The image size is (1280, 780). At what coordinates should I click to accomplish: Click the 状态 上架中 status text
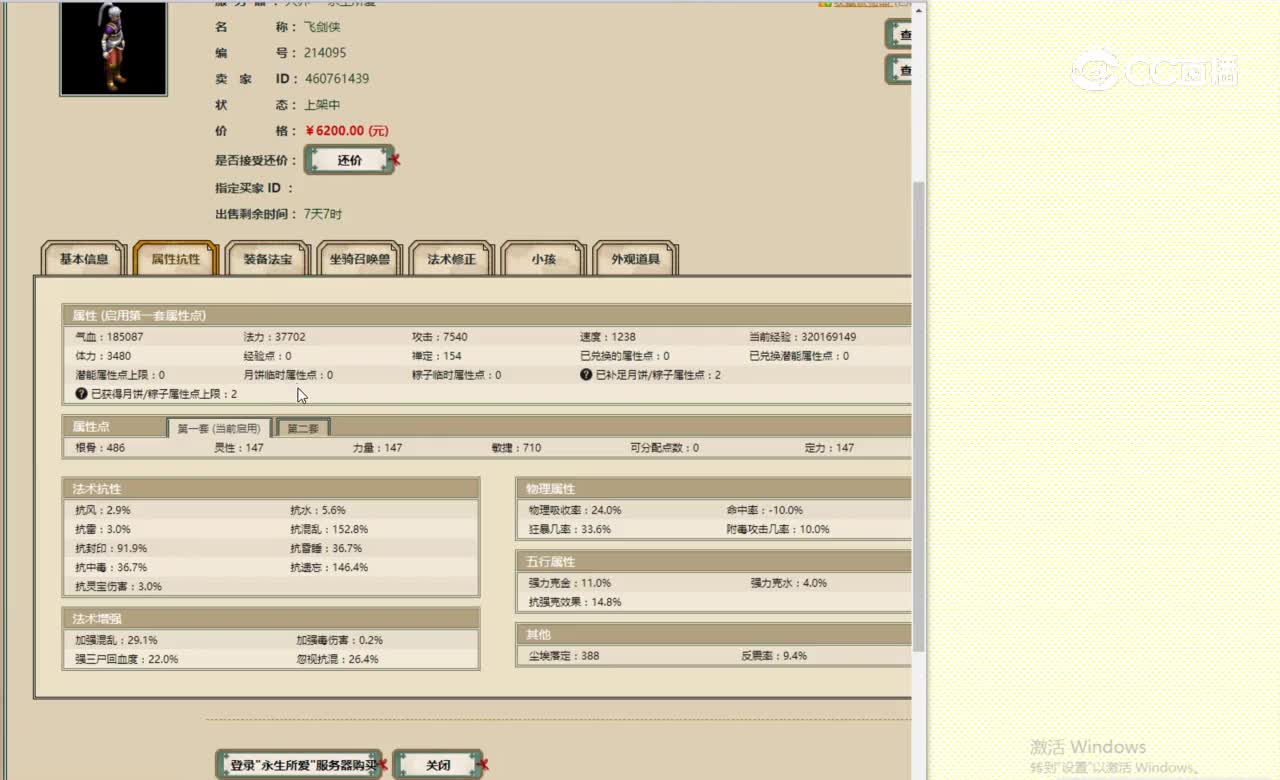tap(322, 105)
